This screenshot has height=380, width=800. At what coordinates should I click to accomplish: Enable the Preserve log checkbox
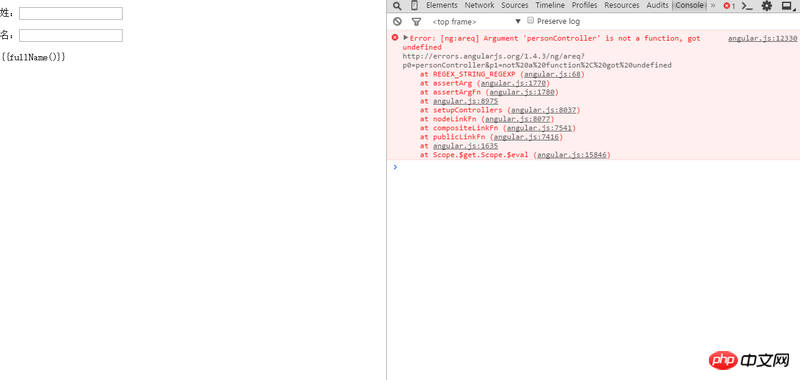point(531,21)
